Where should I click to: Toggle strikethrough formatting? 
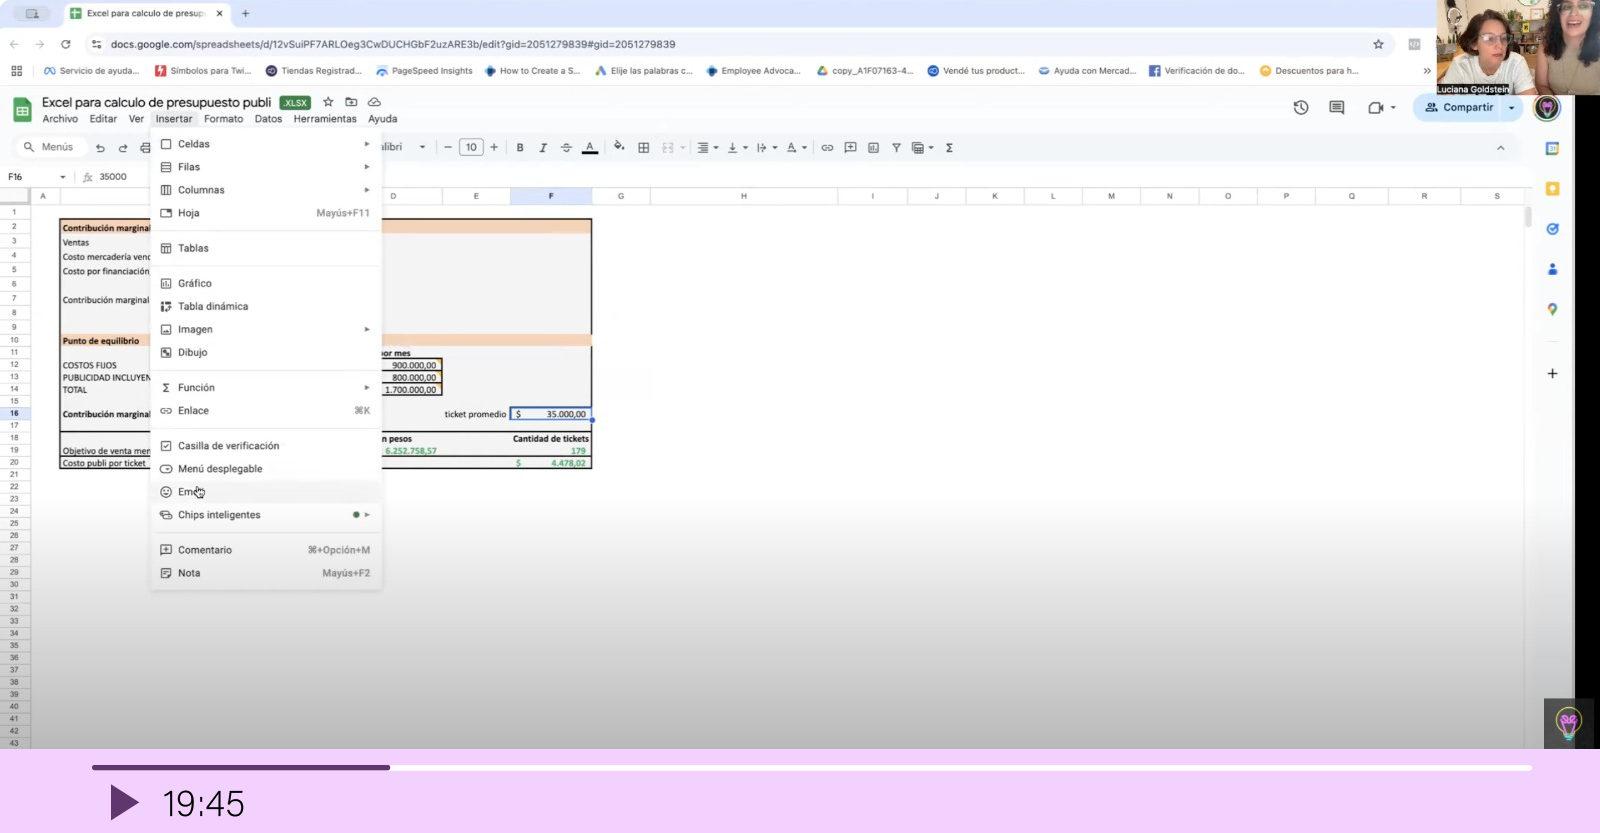(566, 147)
